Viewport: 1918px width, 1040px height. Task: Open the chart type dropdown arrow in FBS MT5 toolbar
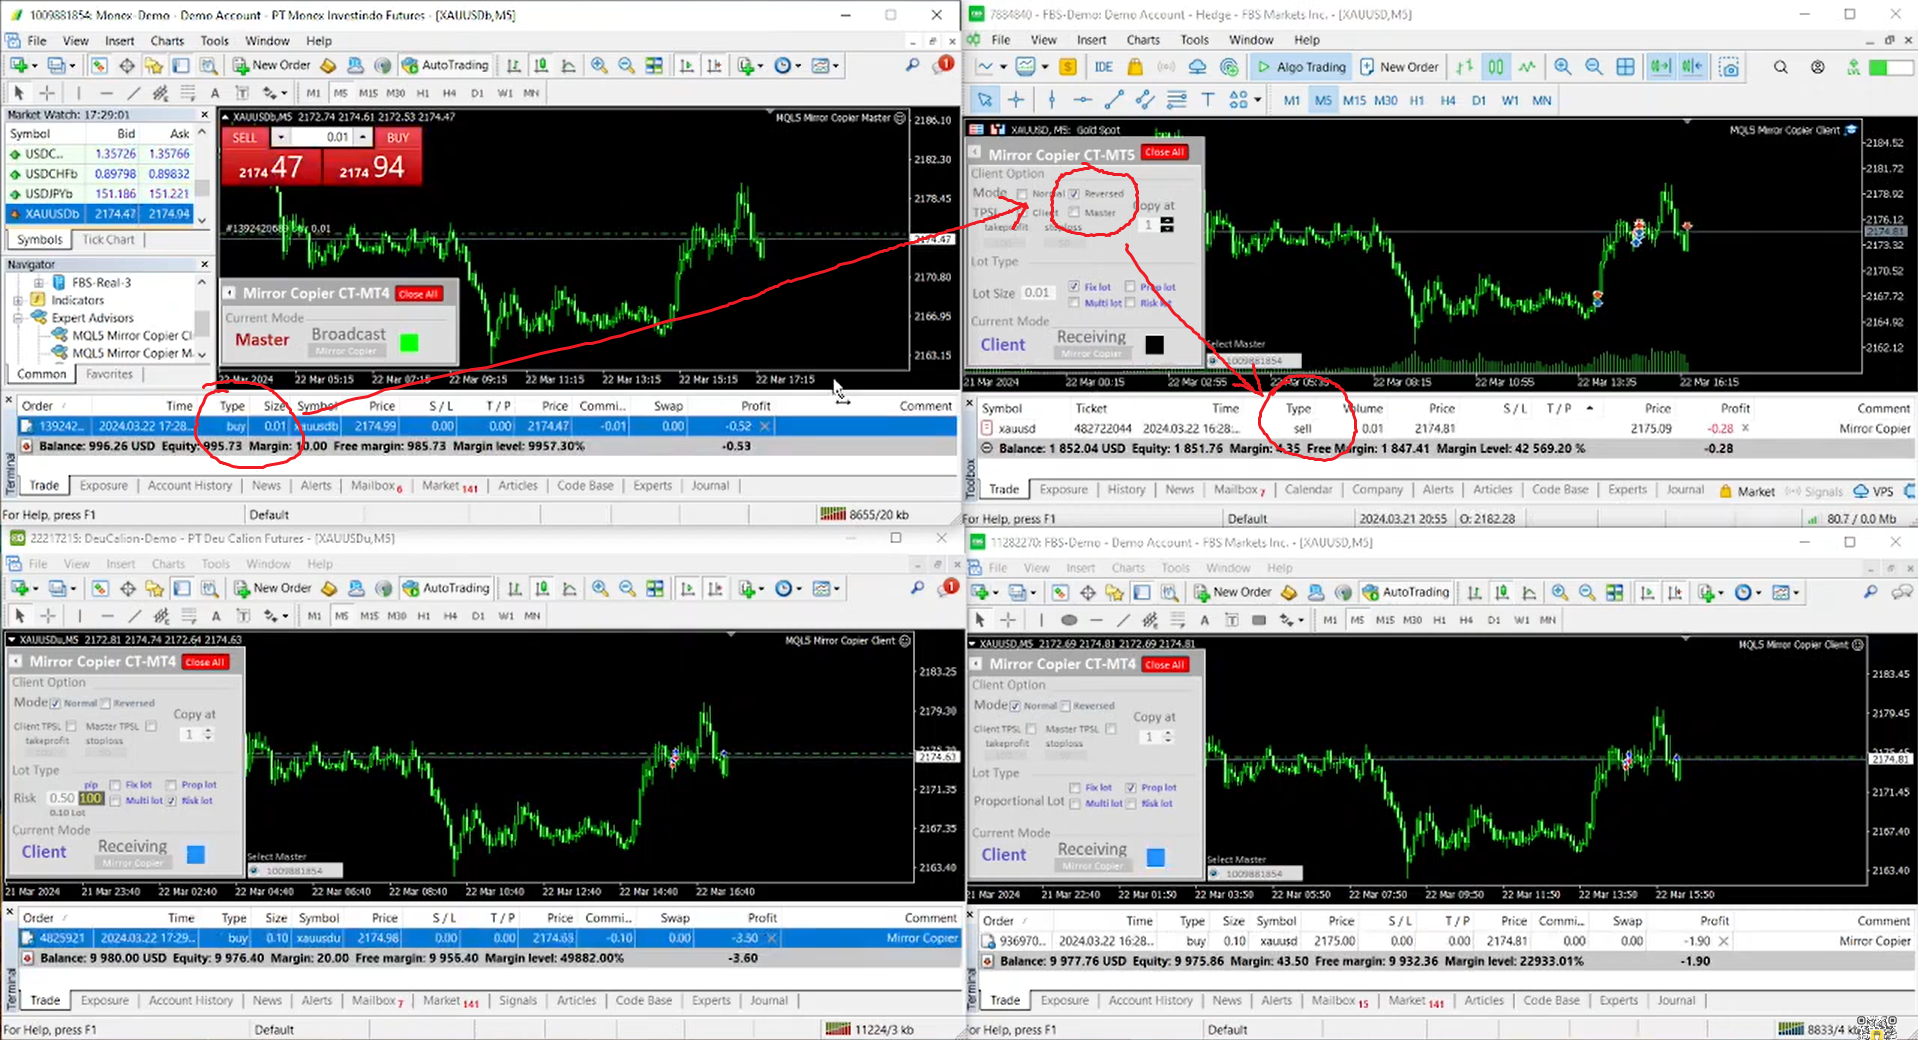1004,67
